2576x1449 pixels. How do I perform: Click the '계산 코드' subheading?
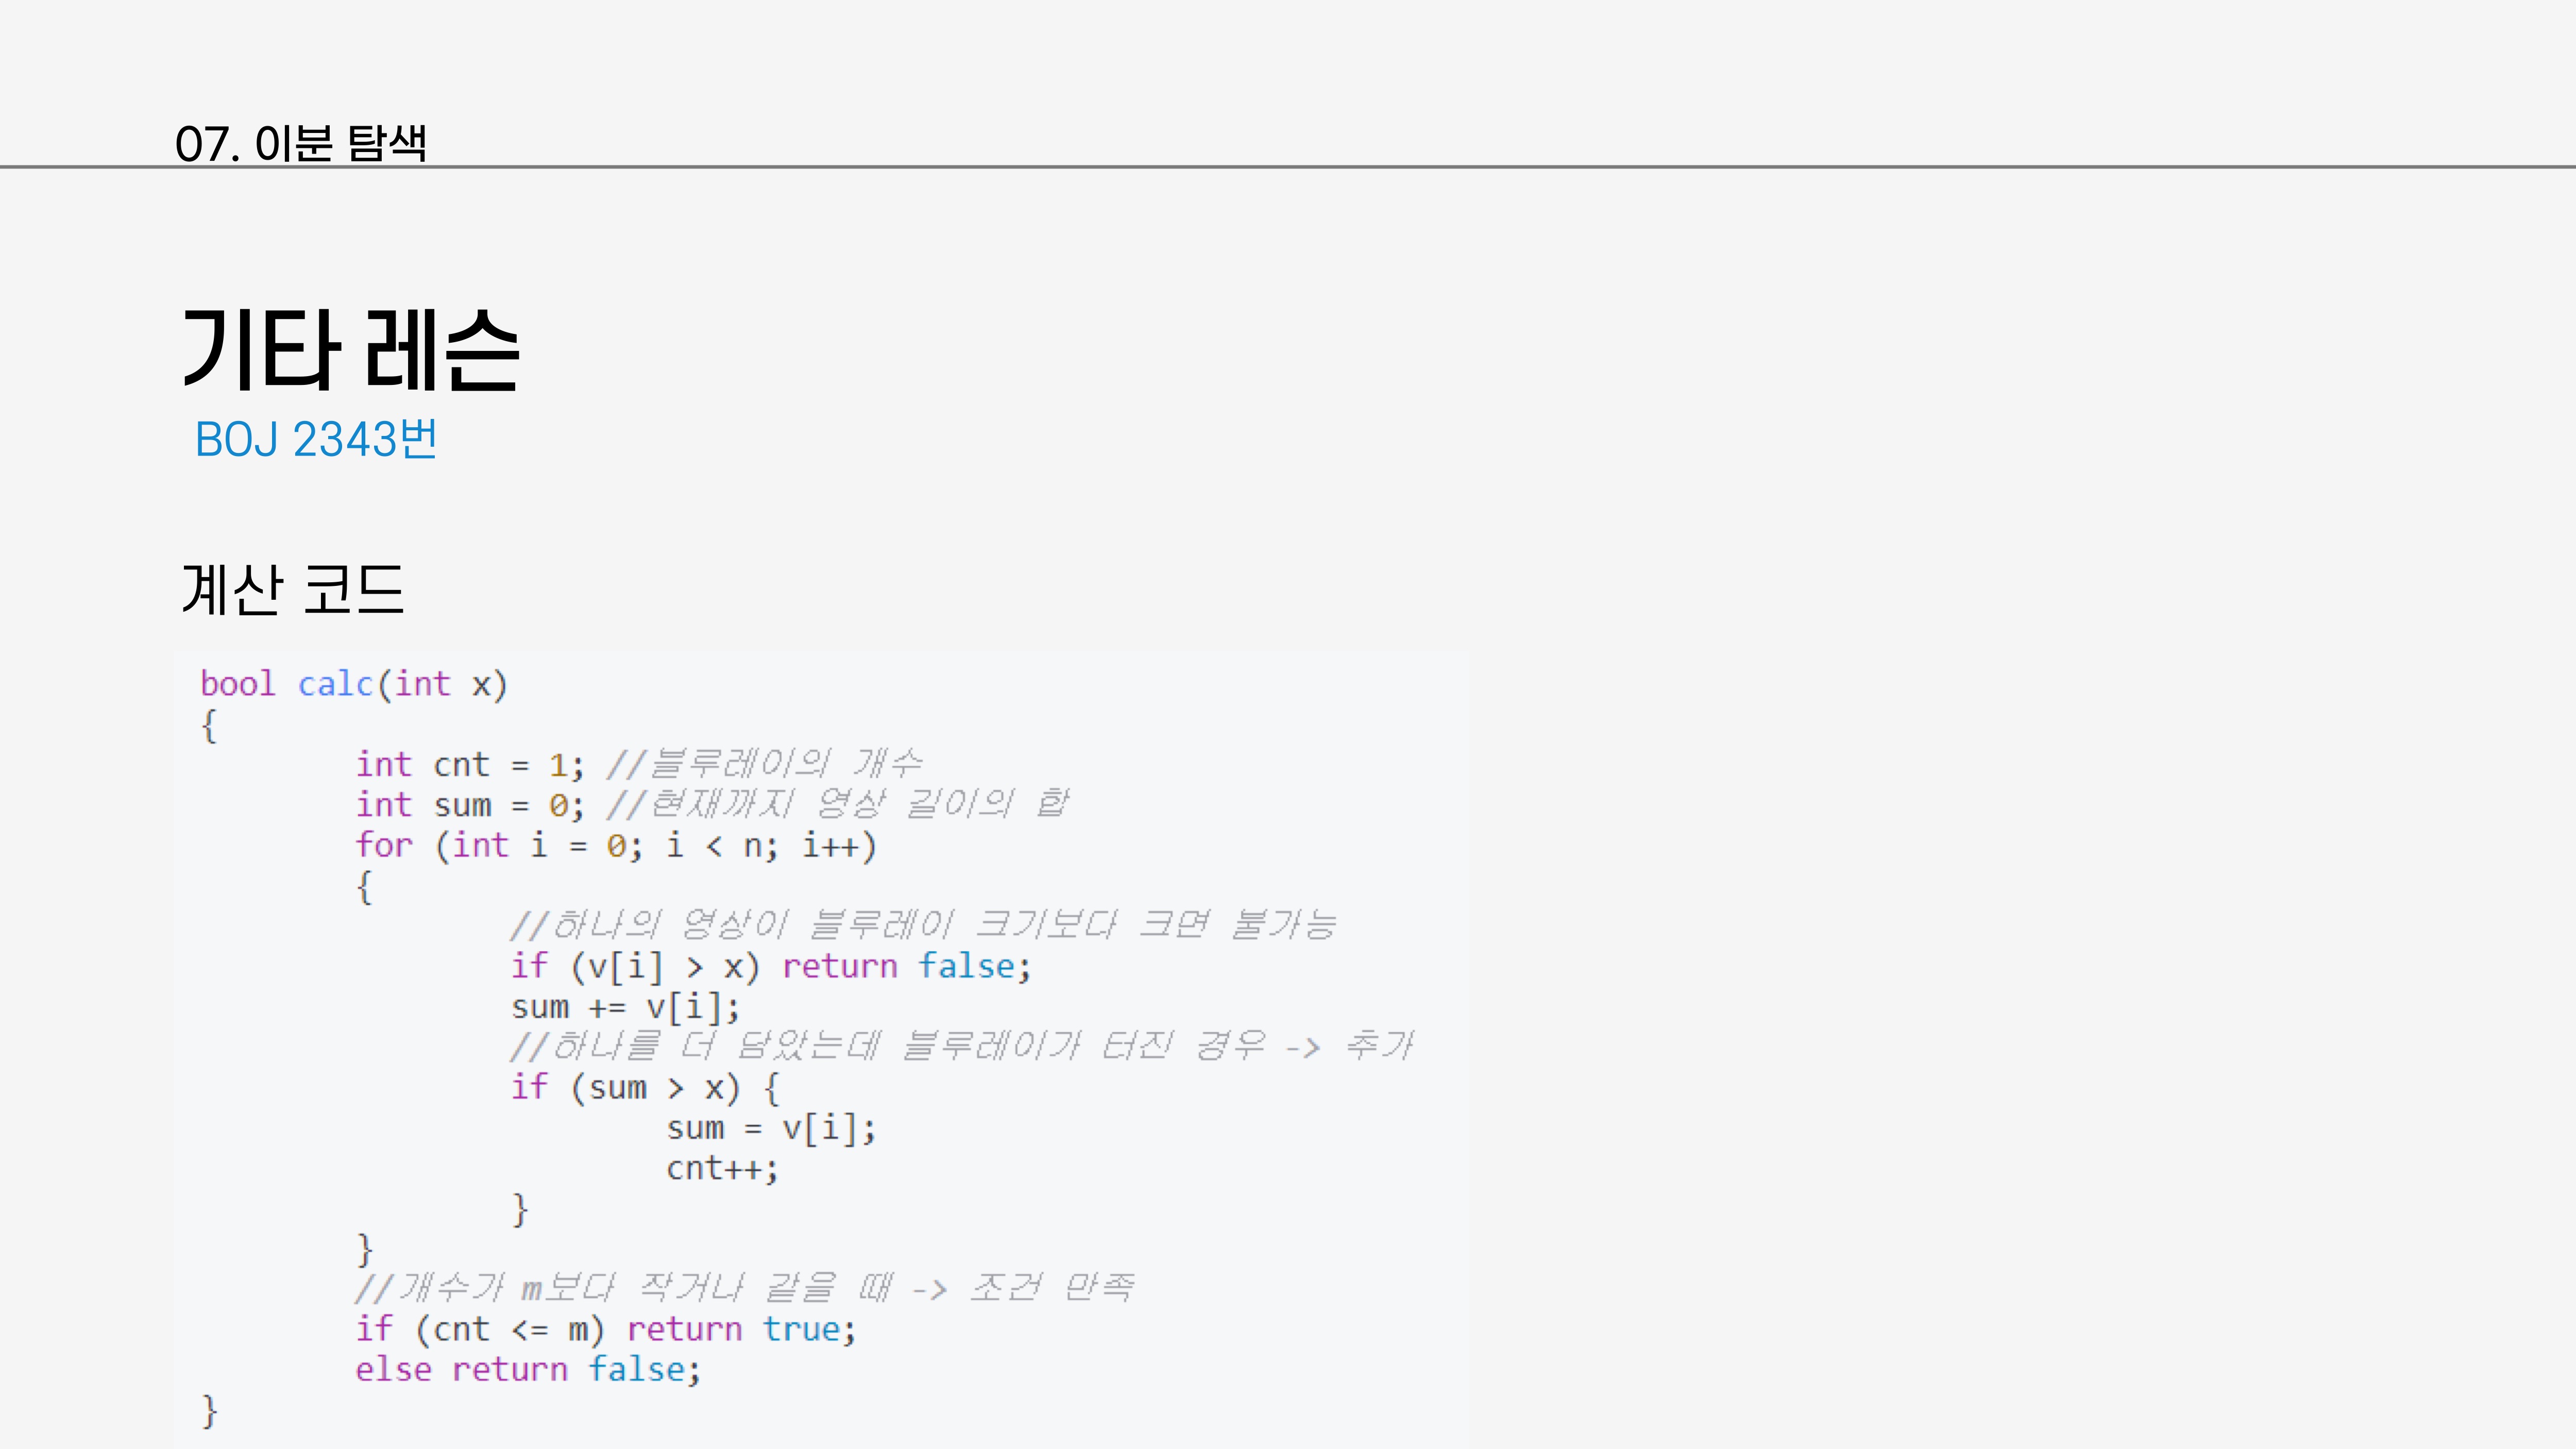pyautogui.click(x=292, y=589)
